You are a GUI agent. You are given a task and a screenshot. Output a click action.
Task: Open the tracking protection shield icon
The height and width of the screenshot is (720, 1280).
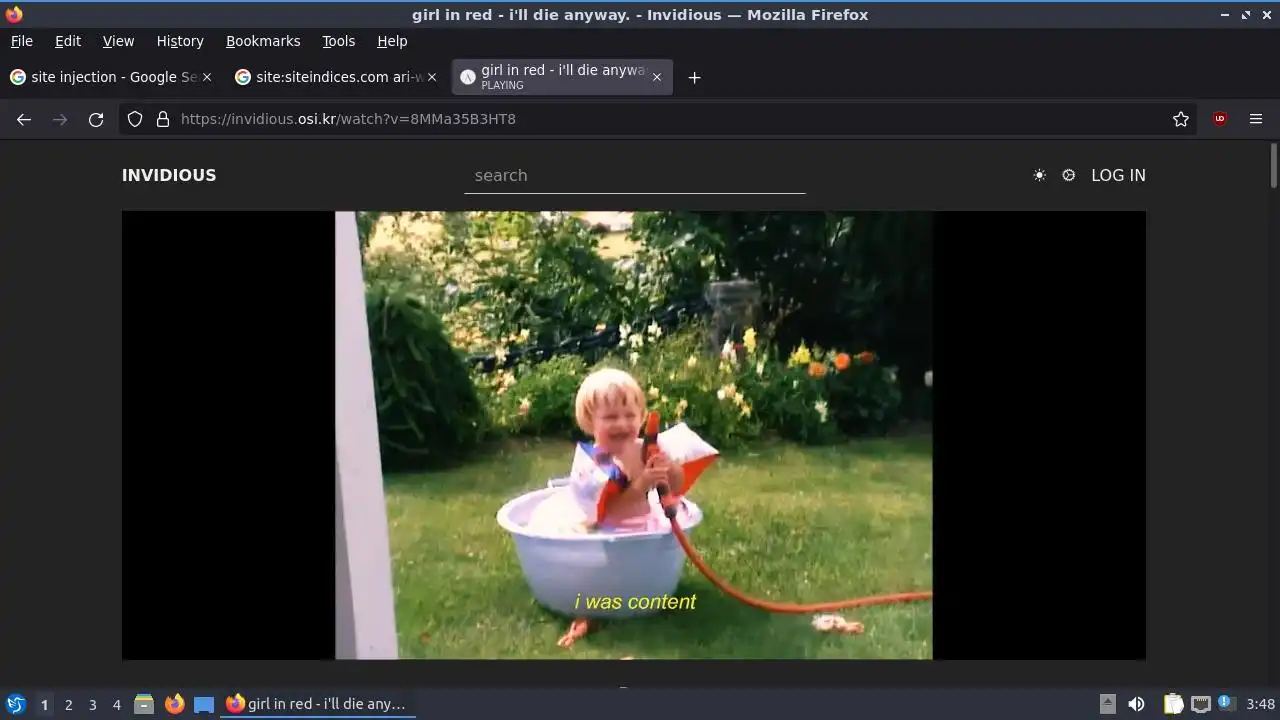coord(137,119)
